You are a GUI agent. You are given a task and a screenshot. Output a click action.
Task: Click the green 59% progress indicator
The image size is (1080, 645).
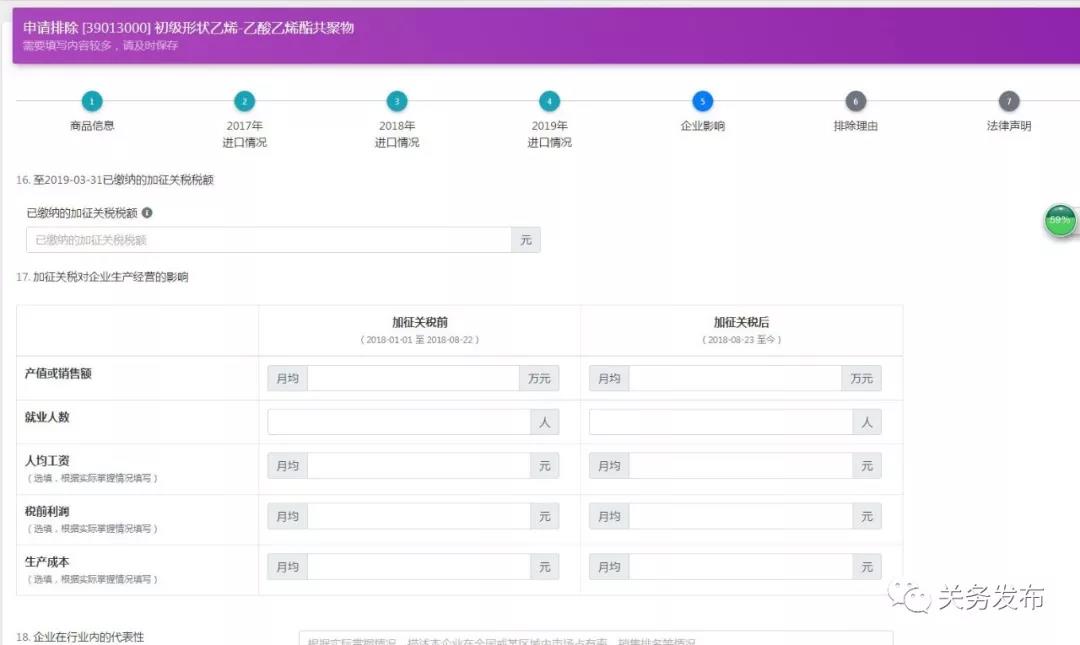[1060, 220]
